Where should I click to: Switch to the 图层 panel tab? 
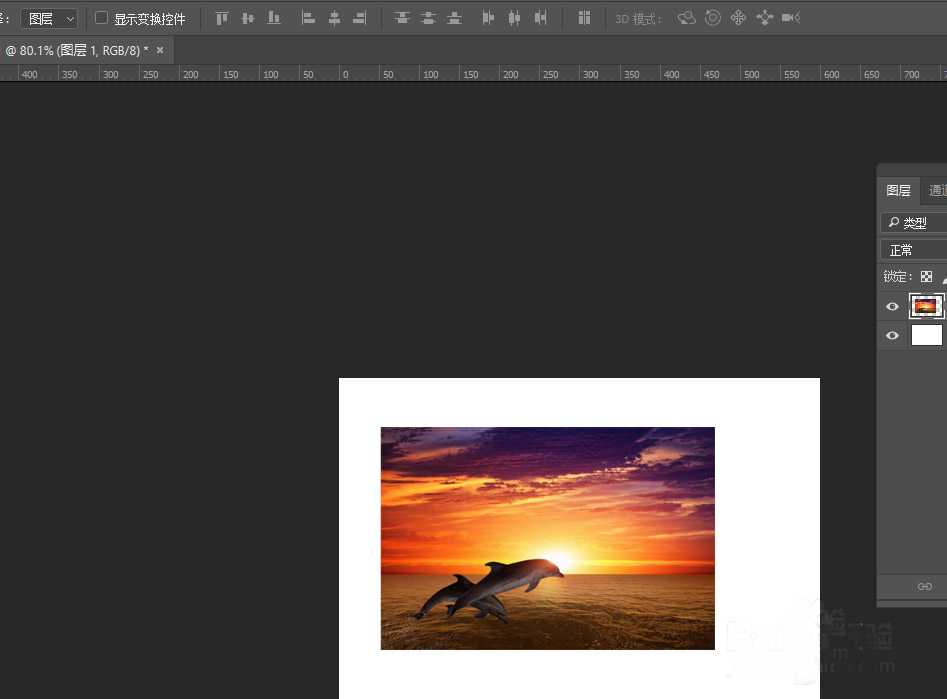tap(898, 190)
